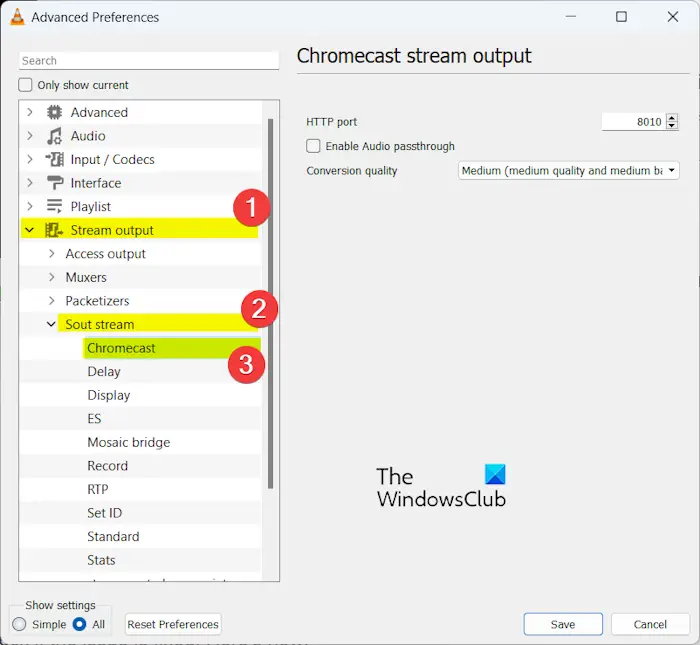
Task: Select the Record tree item
Action: (x=108, y=466)
